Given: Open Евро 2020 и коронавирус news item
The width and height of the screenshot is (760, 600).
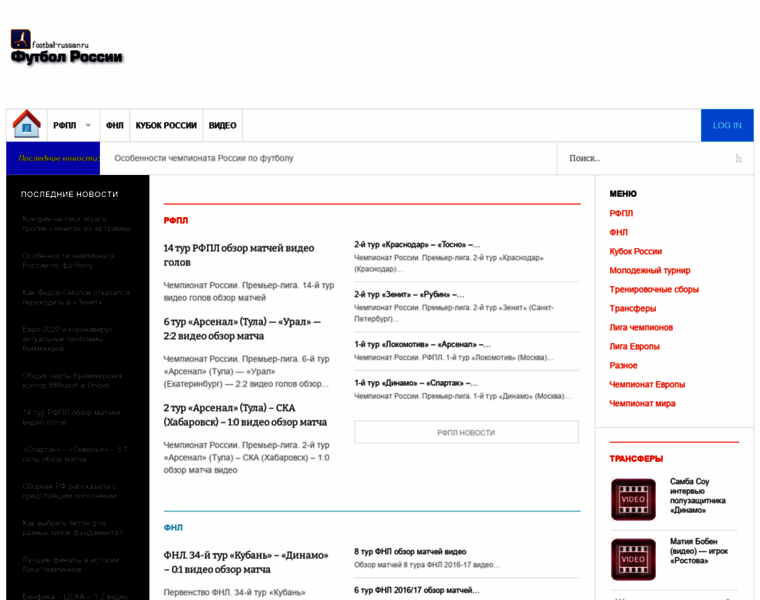Looking at the screenshot, I should point(67,339).
